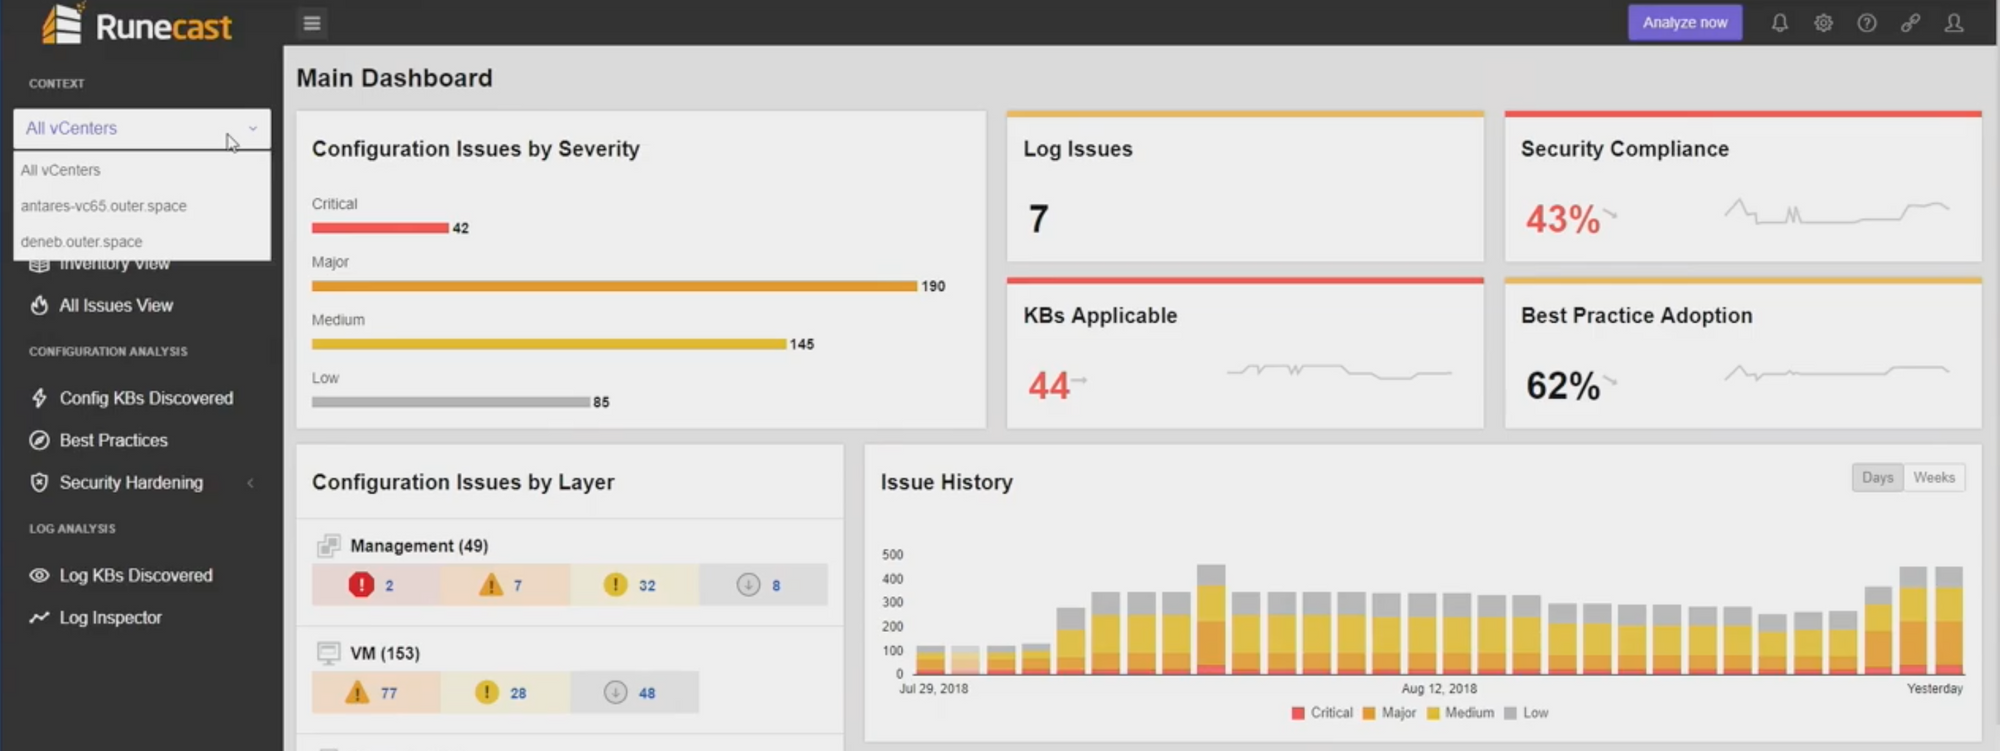Click Management layer medium yellow icon
The width and height of the screenshot is (2000, 751).
615,585
